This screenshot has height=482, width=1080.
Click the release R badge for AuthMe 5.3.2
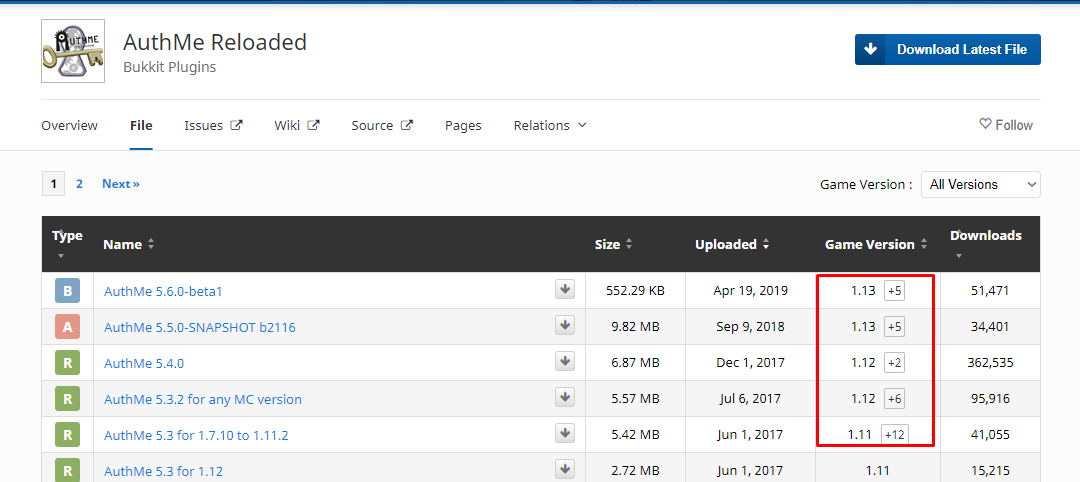[68, 399]
